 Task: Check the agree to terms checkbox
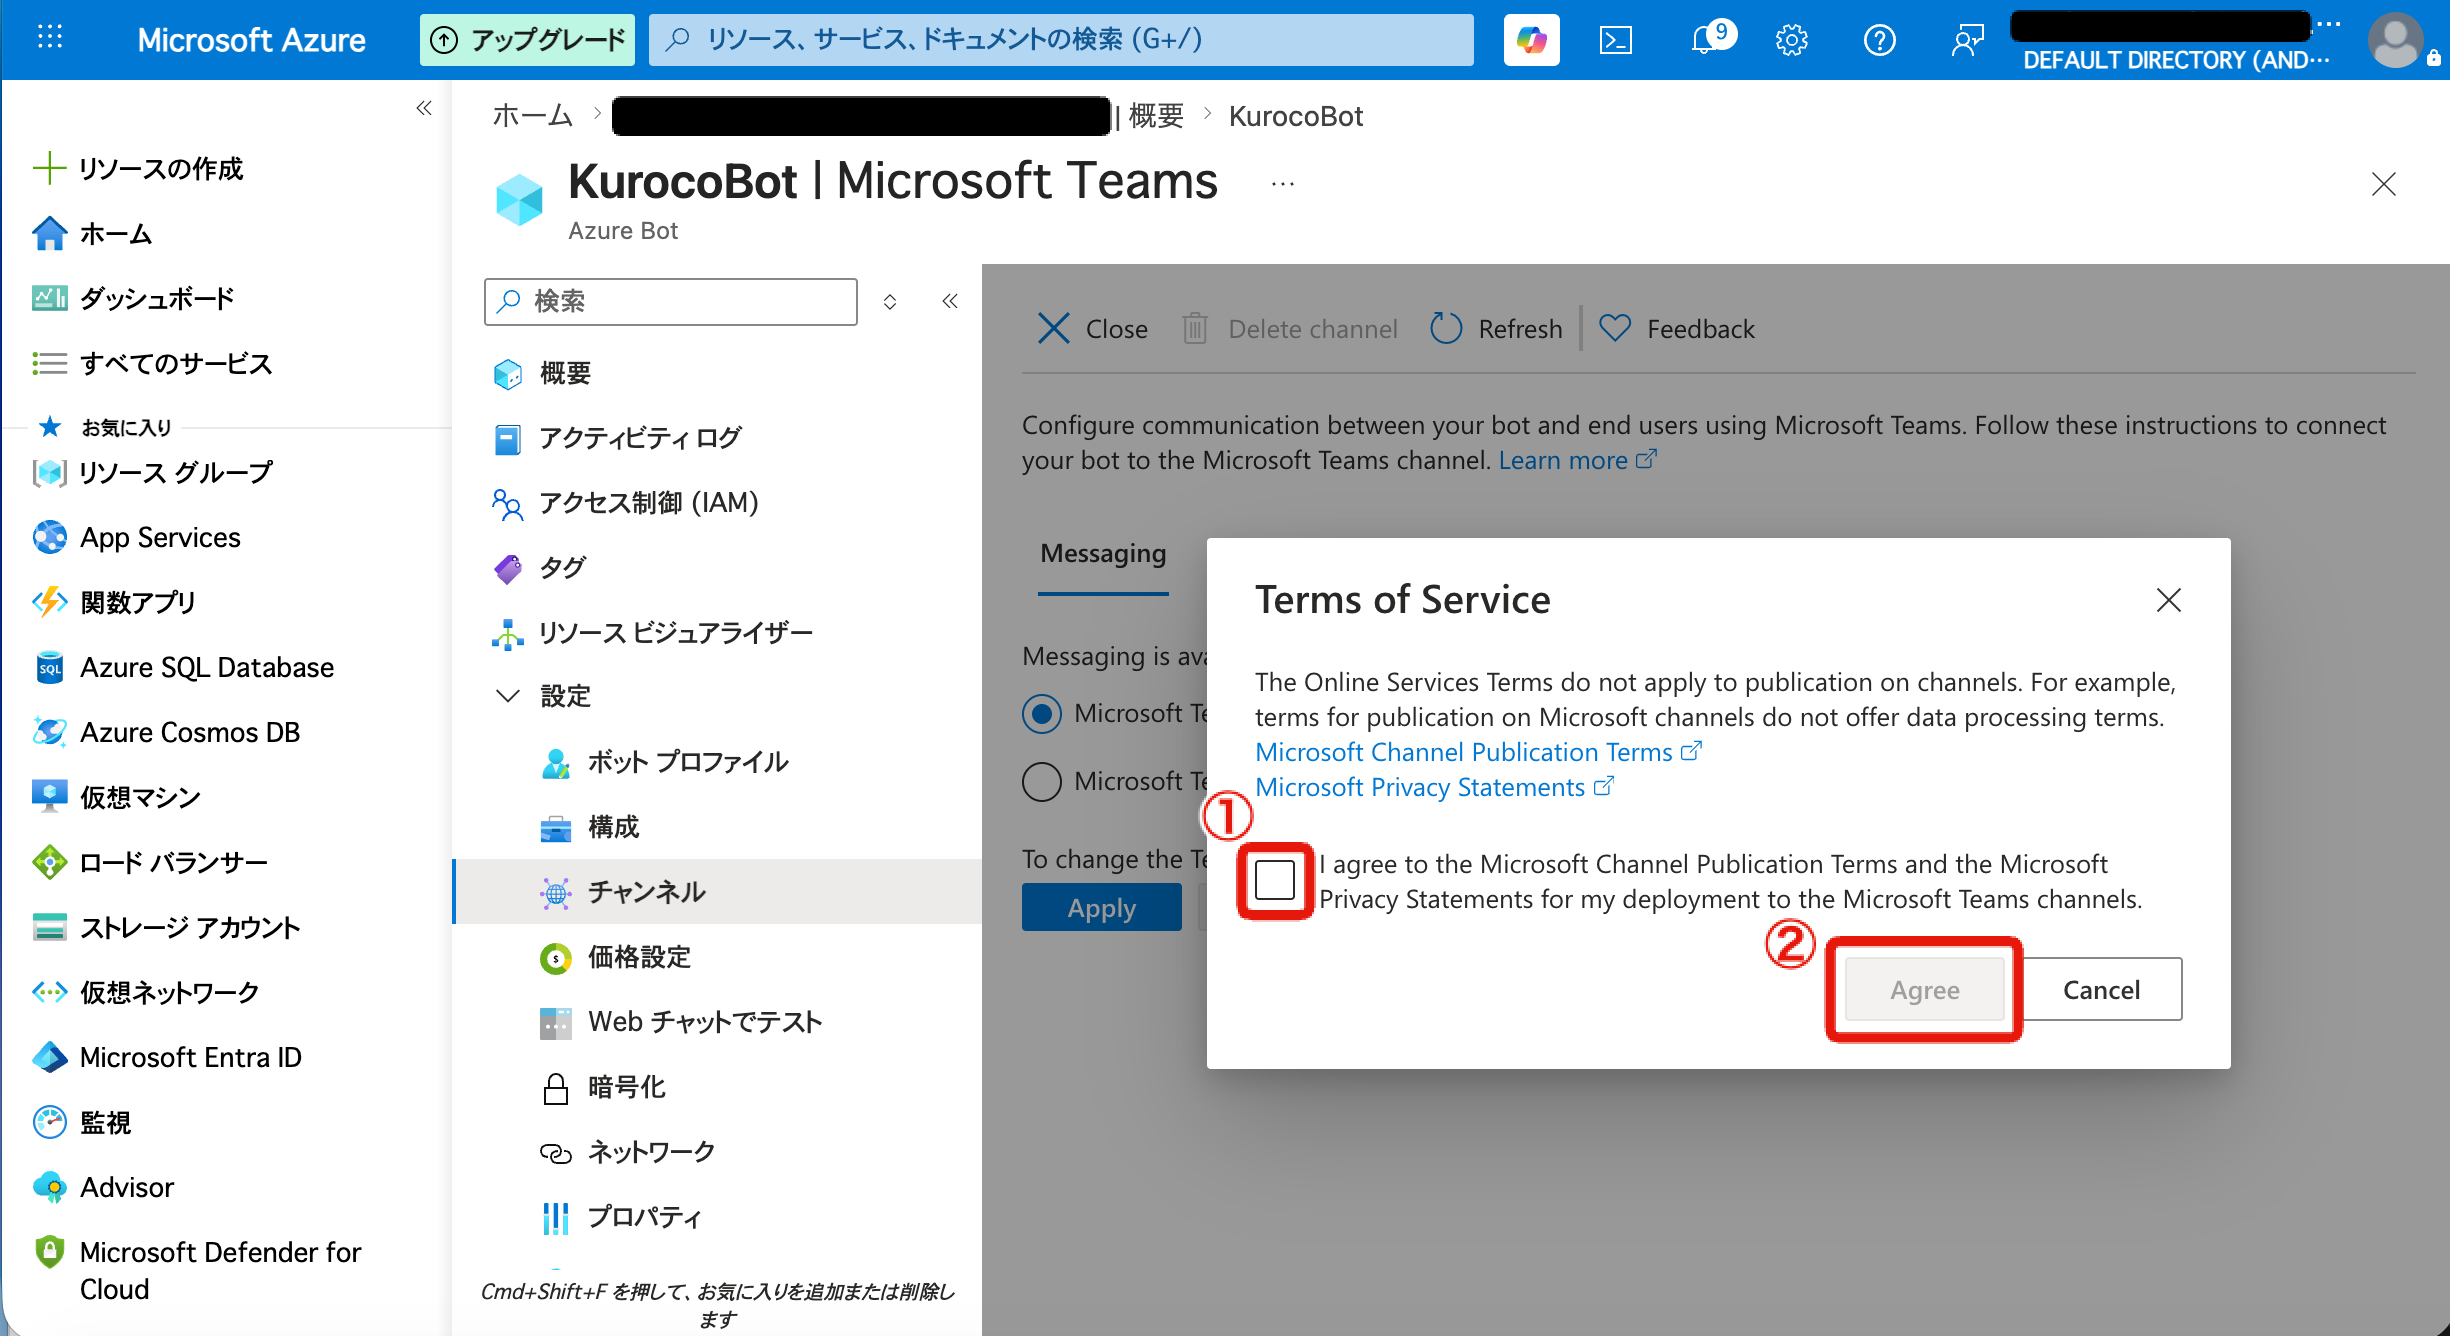(x=1275, y=880)
